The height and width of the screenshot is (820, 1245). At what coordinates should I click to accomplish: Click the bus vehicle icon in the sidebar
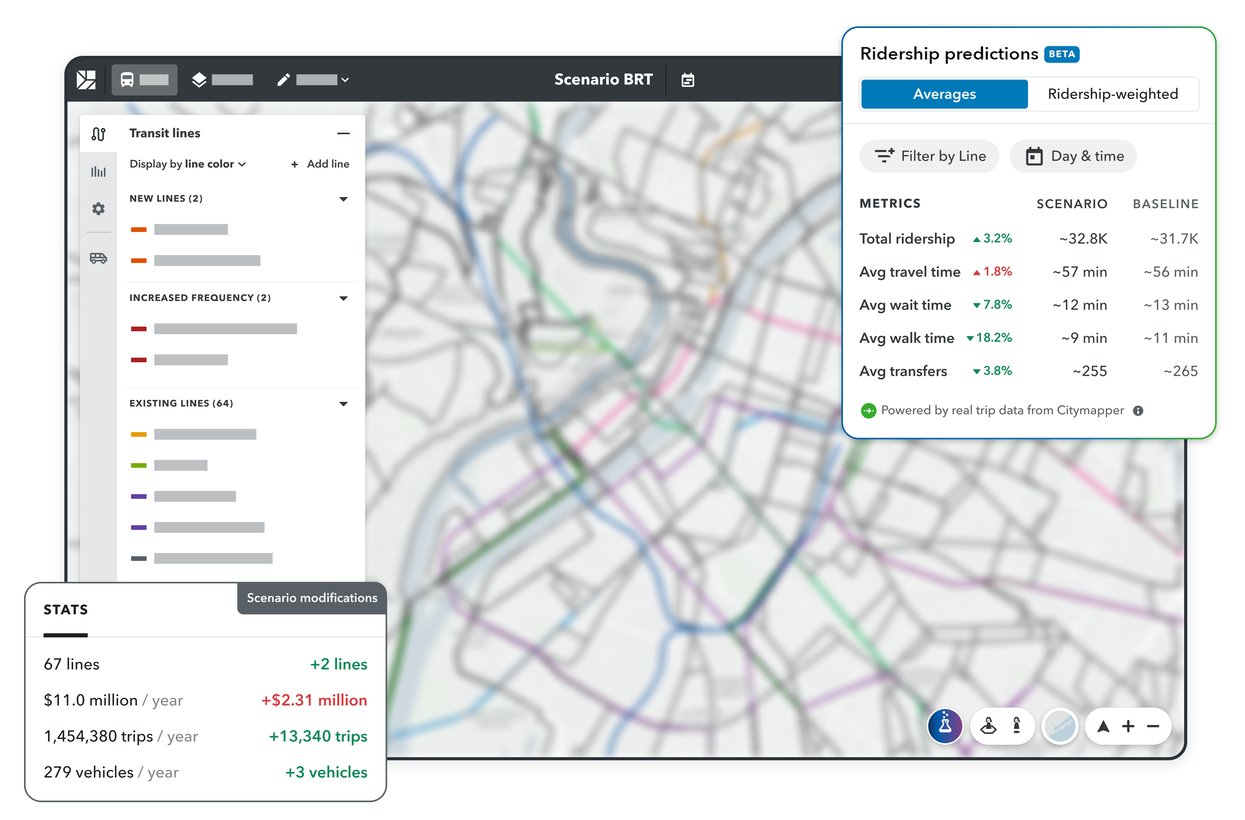[x=98, y=257]
